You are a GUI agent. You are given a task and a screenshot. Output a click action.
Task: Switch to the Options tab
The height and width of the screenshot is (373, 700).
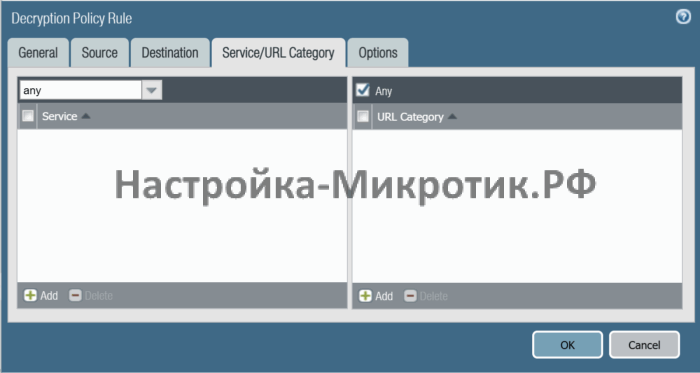pyautogui.click(x=378, y=53)
